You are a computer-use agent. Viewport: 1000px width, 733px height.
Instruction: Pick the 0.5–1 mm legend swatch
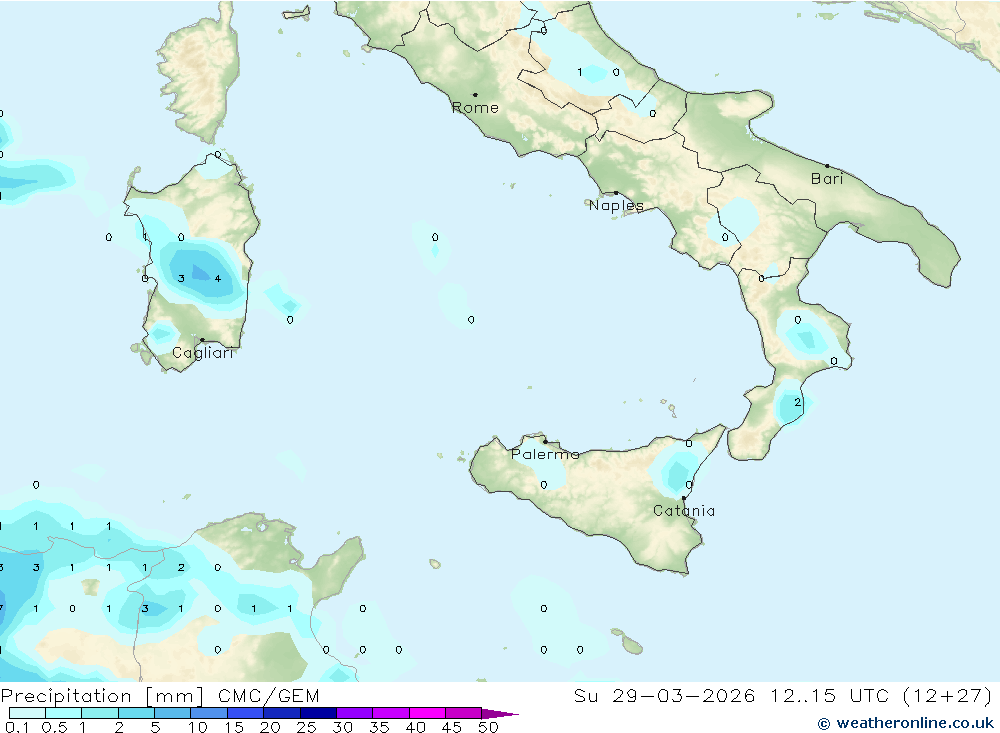(64, 713)
